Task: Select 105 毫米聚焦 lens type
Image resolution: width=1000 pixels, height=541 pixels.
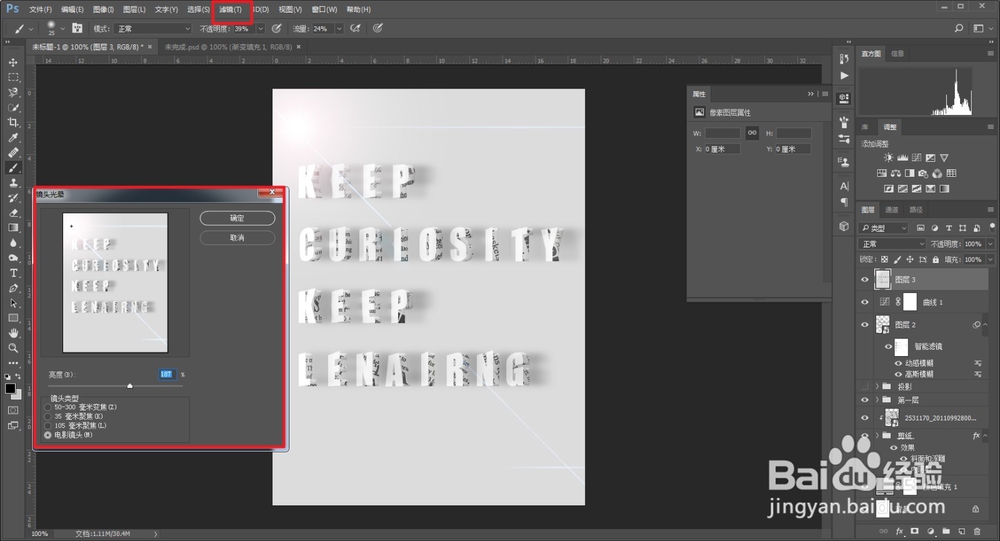Action: (x=48, y=426)
